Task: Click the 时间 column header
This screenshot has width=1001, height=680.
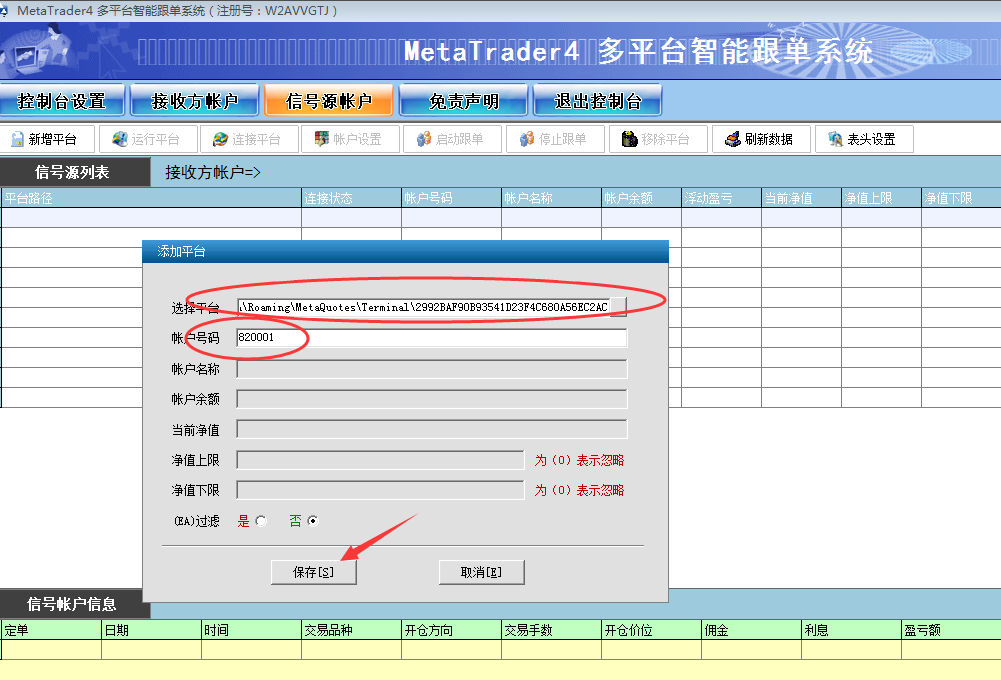Action: click(252, 630)
